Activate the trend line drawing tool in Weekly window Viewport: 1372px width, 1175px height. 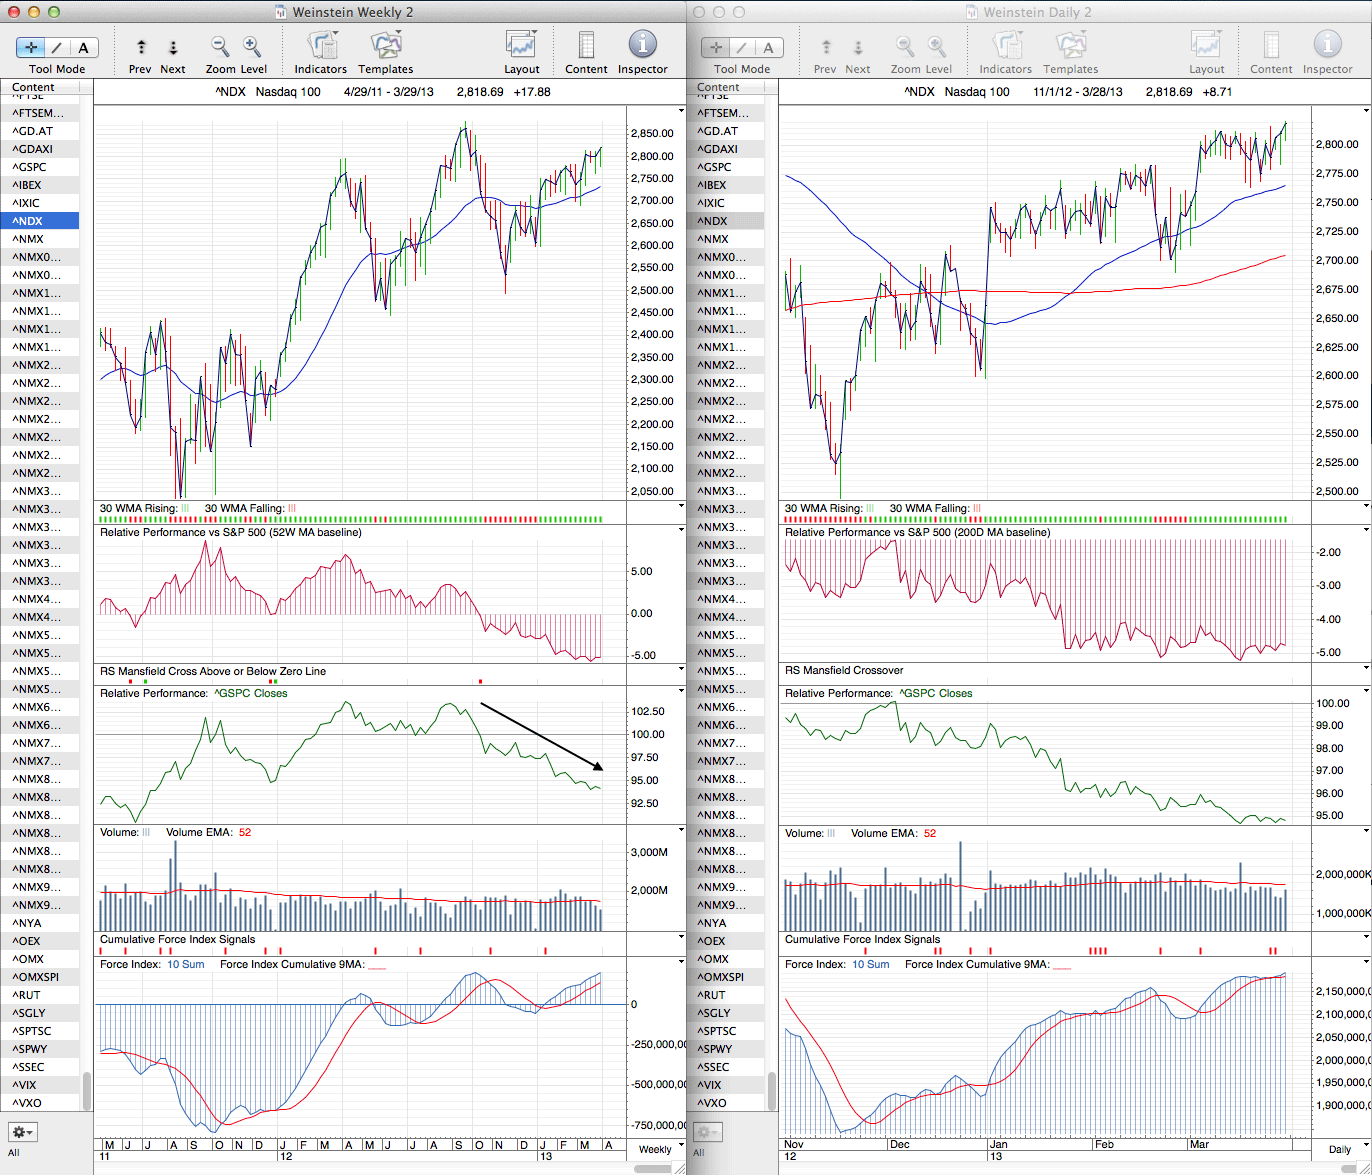coord(57,47)
